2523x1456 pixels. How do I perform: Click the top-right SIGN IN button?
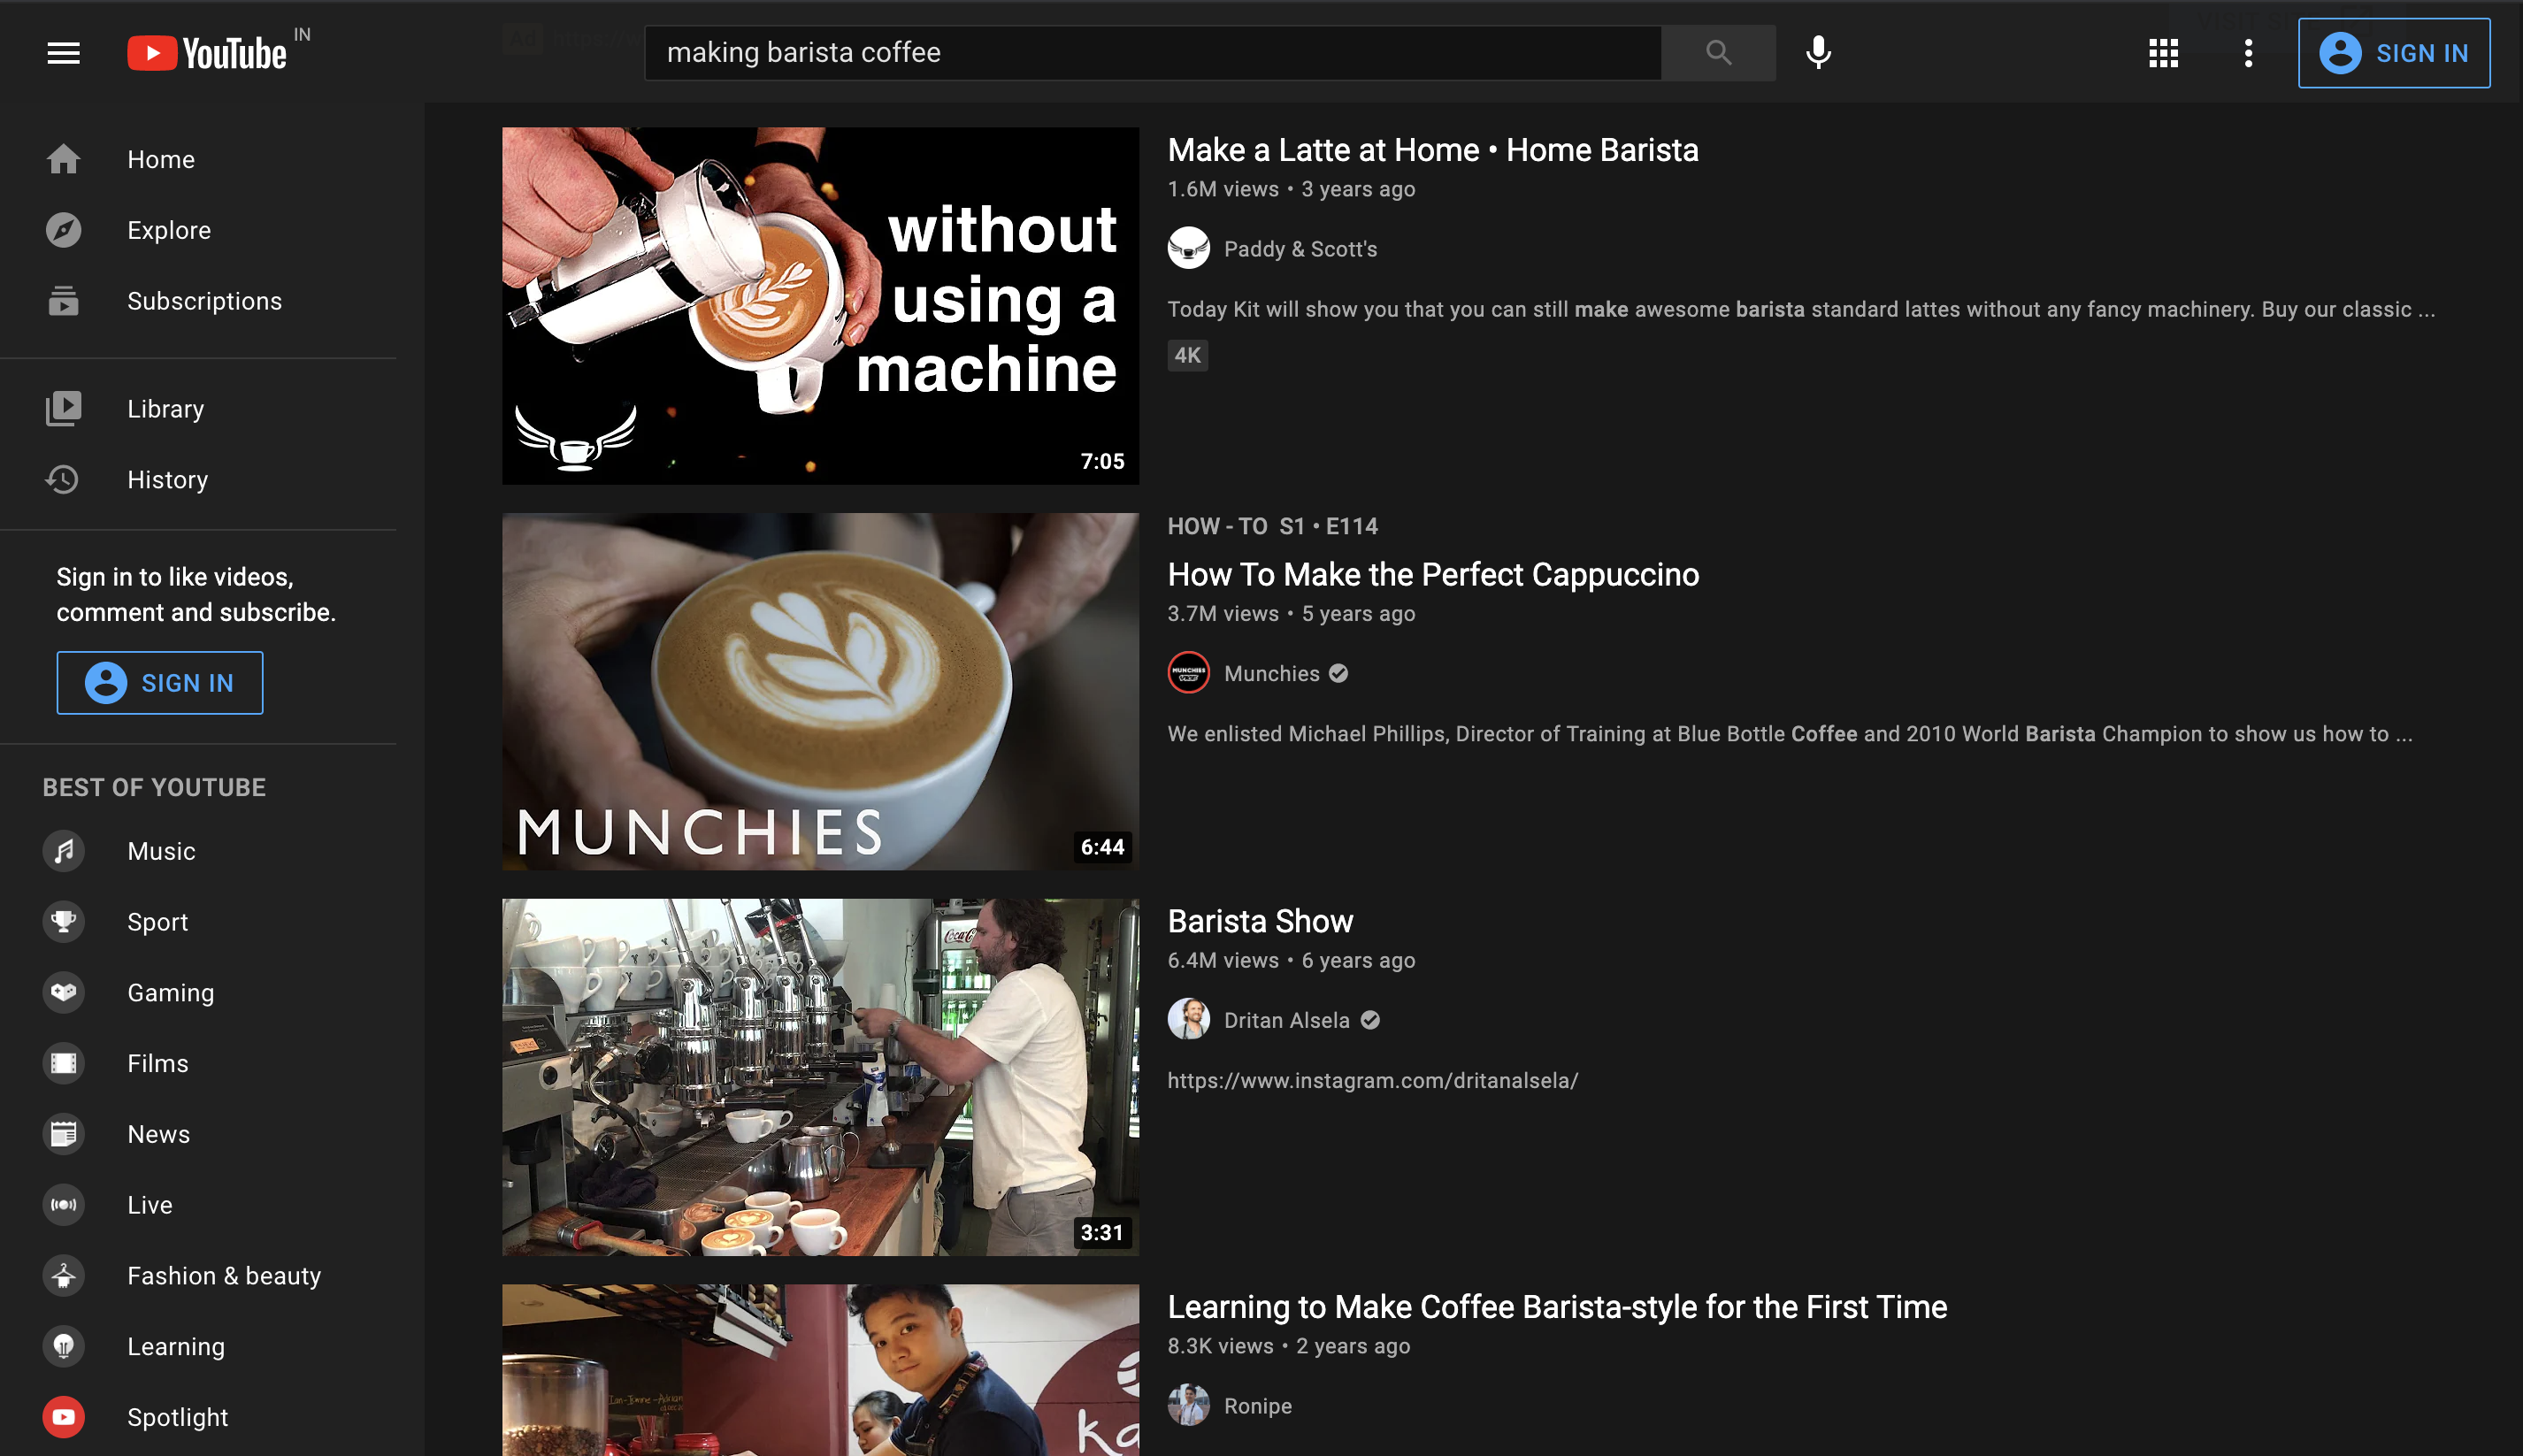(2393, 53)
